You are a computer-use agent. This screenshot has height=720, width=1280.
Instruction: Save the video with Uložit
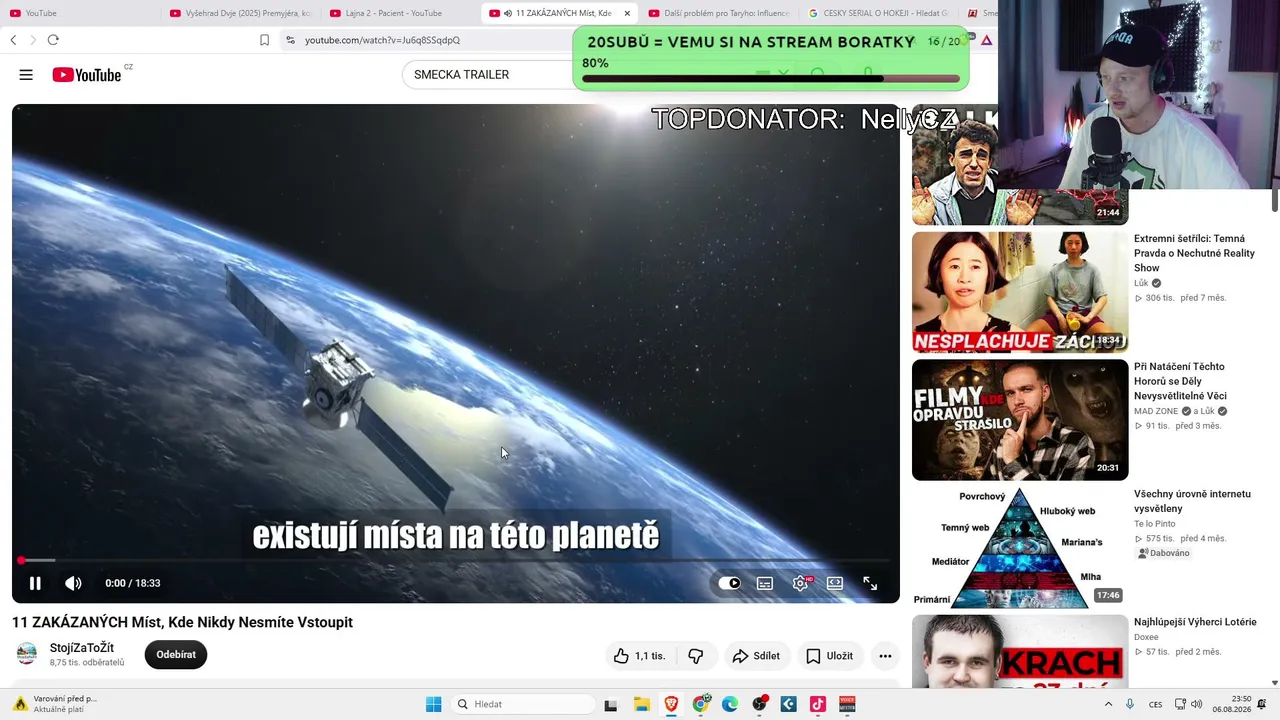830,656
